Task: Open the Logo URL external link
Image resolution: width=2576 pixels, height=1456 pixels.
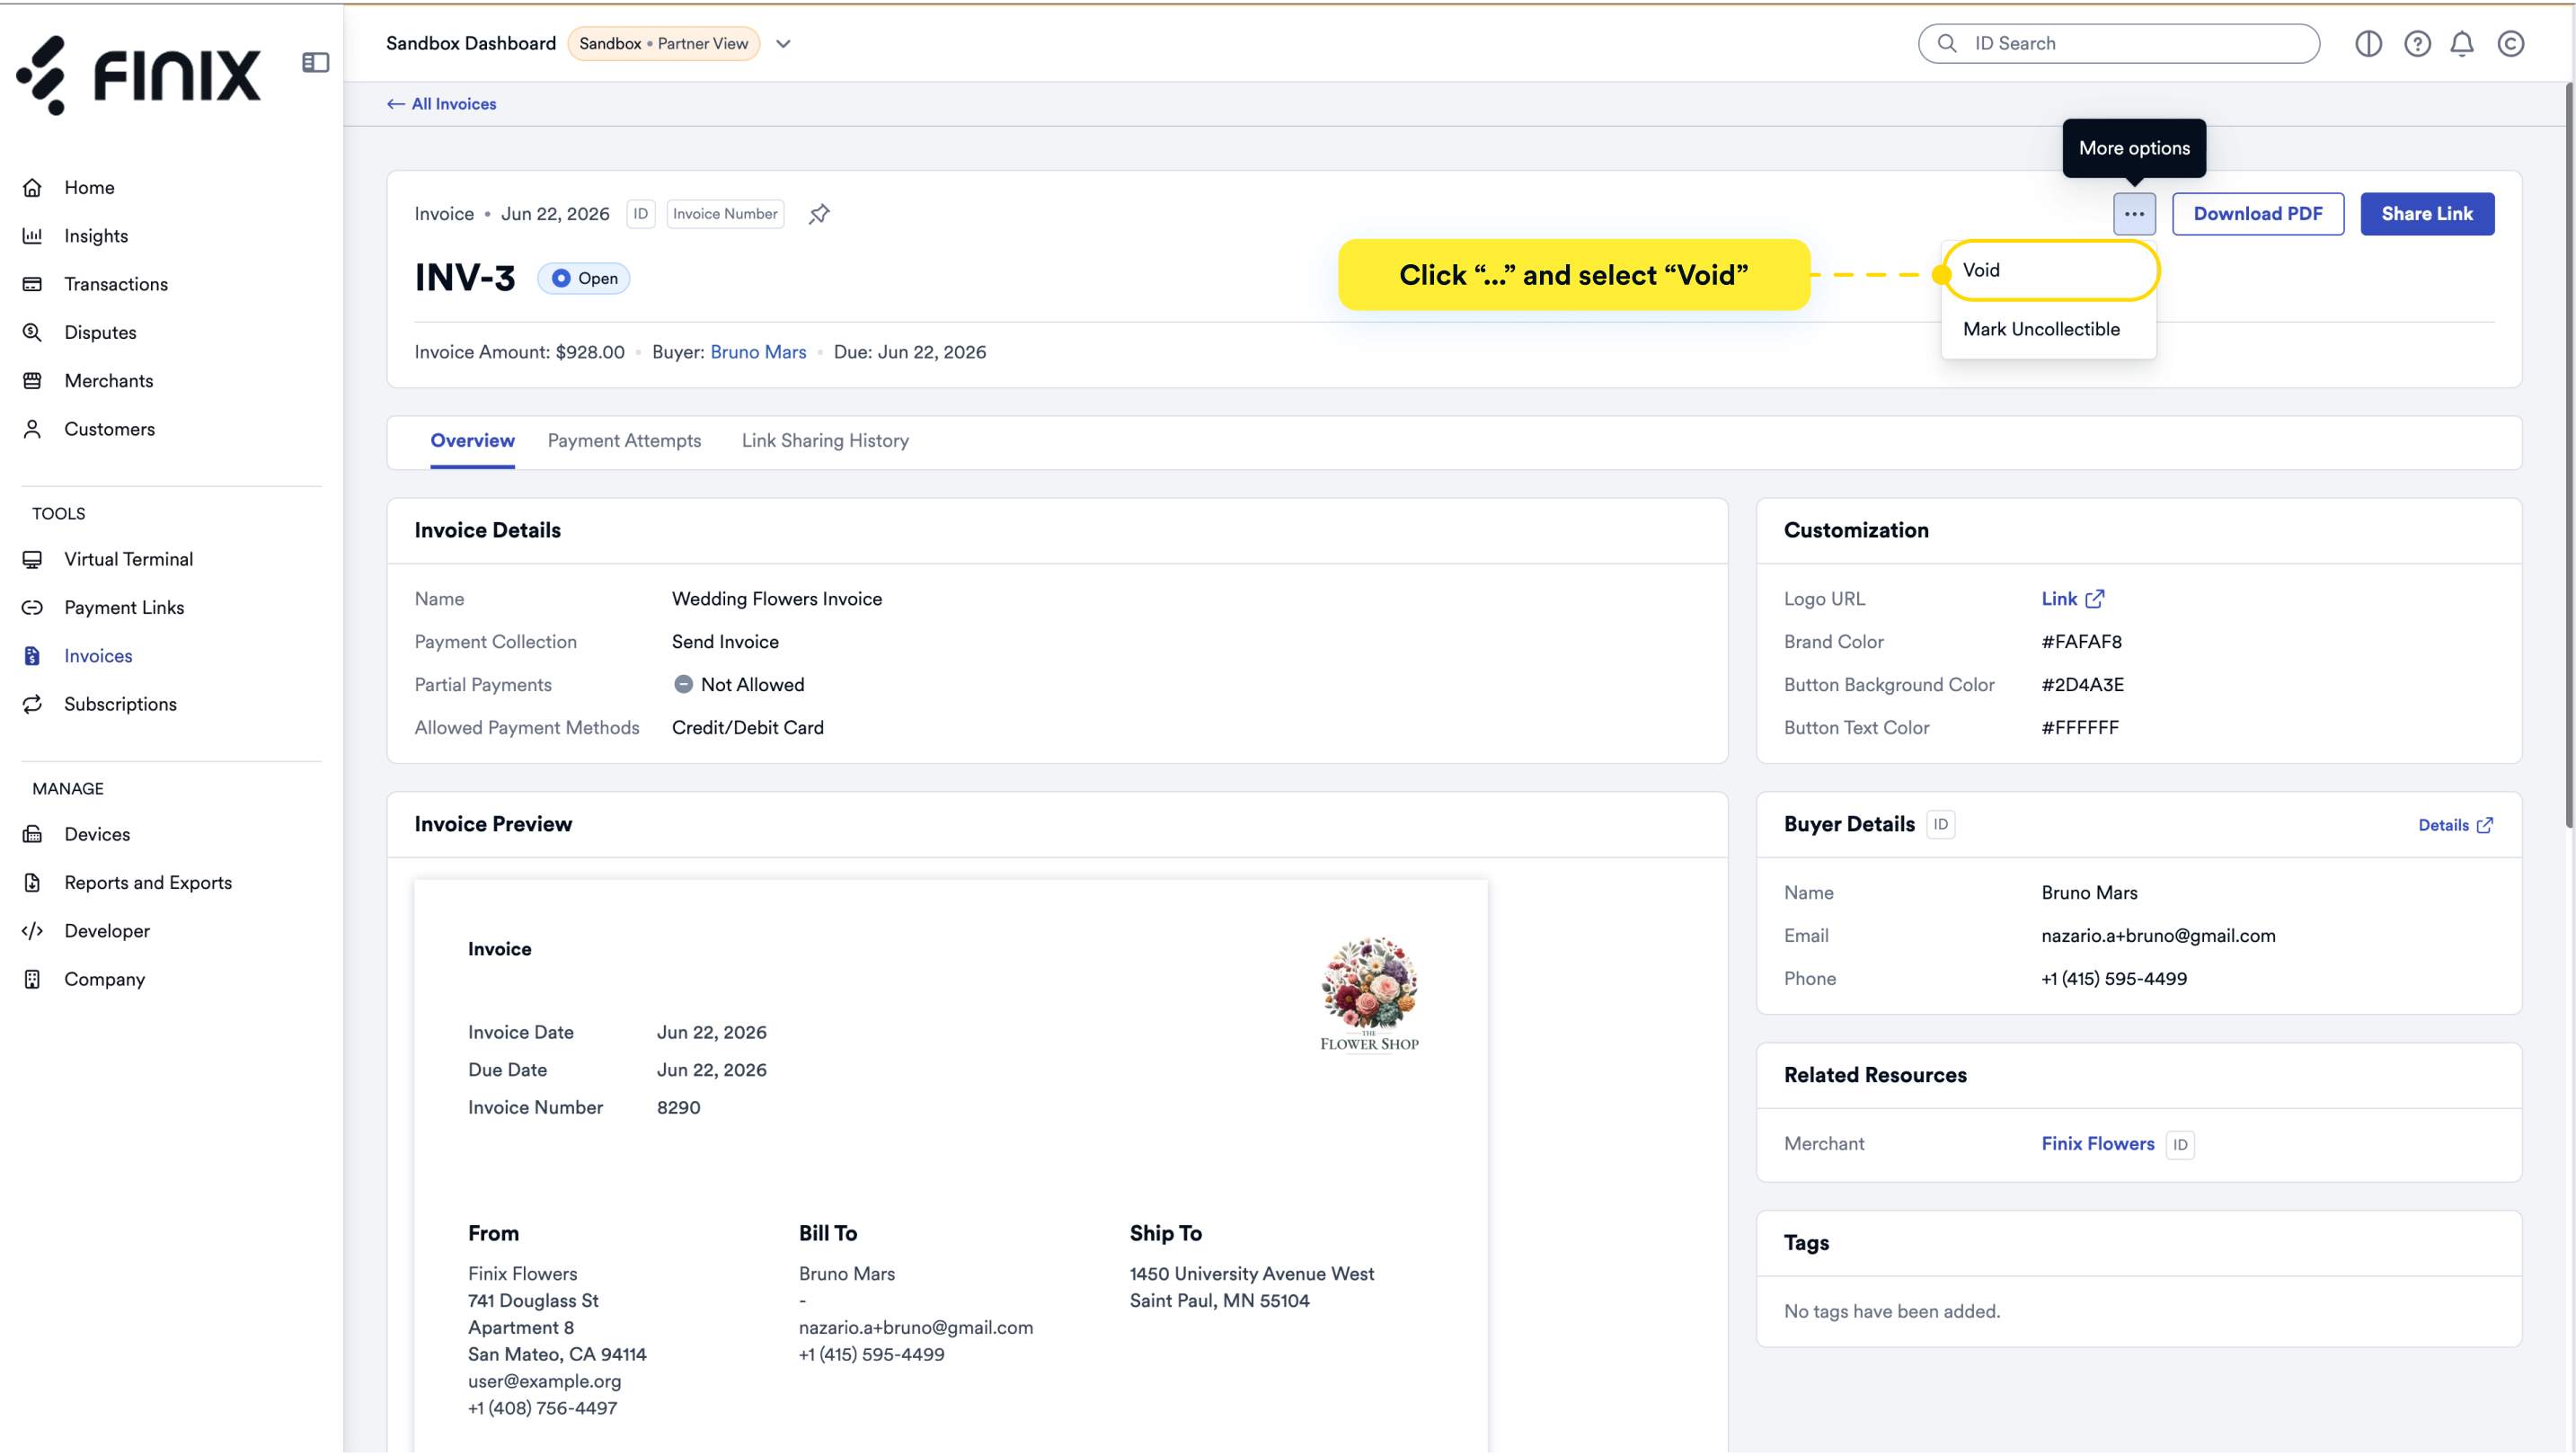Action: (x=2072, y=599)
